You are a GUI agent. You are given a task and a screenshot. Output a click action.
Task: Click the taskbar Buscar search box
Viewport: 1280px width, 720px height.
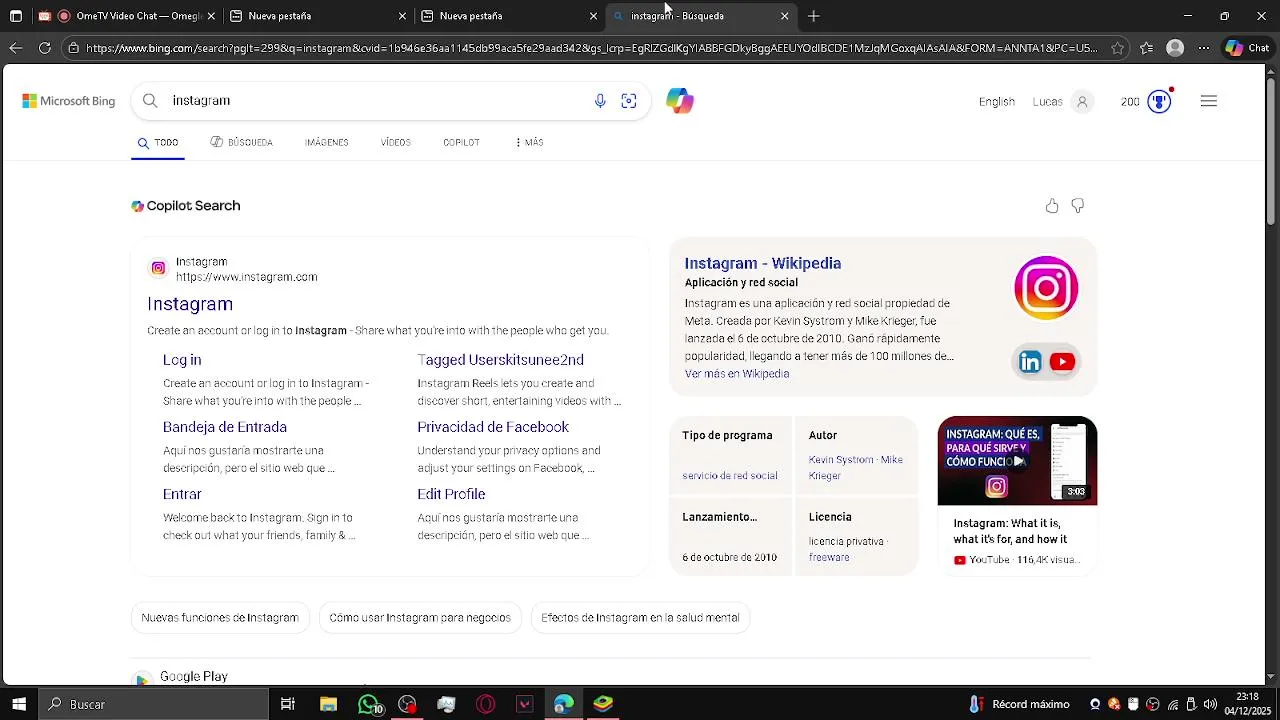(x=154, y=704)
